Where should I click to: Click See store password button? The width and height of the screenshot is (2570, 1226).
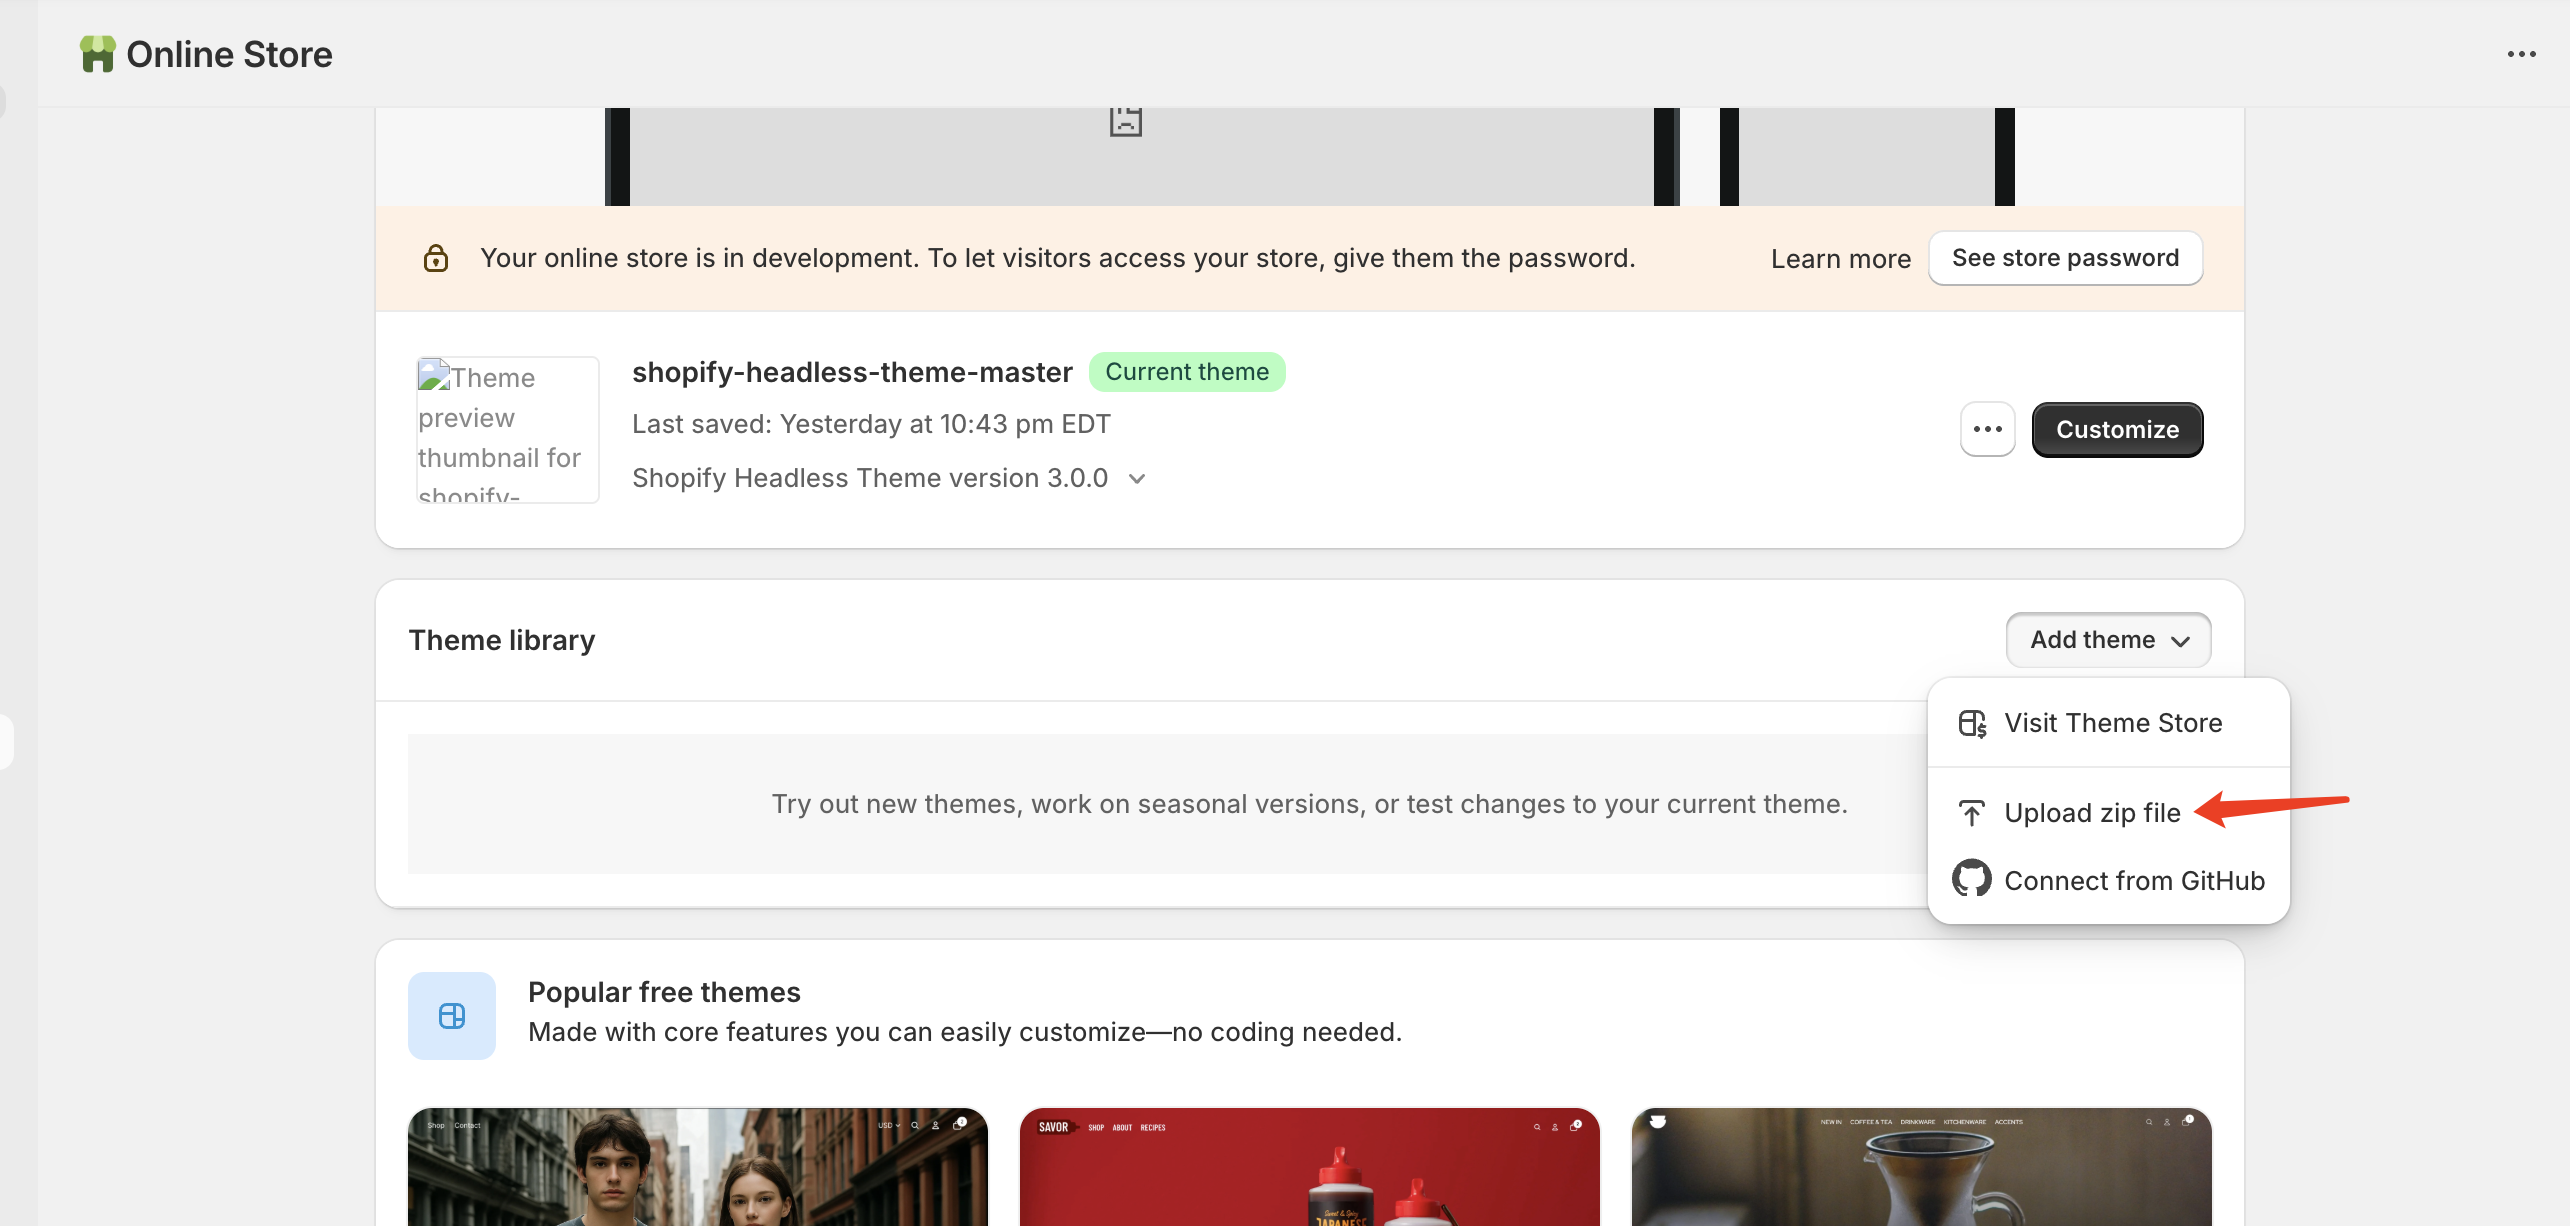coord(2065,258)
